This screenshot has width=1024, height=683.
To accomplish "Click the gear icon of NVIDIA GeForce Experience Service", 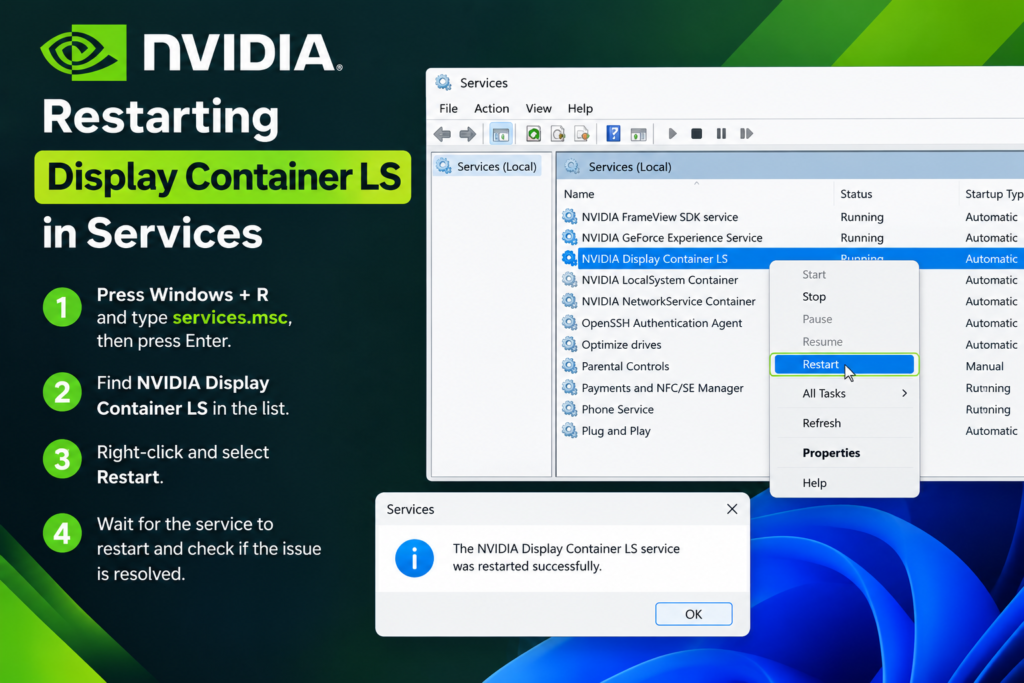I will pos(569,237).
